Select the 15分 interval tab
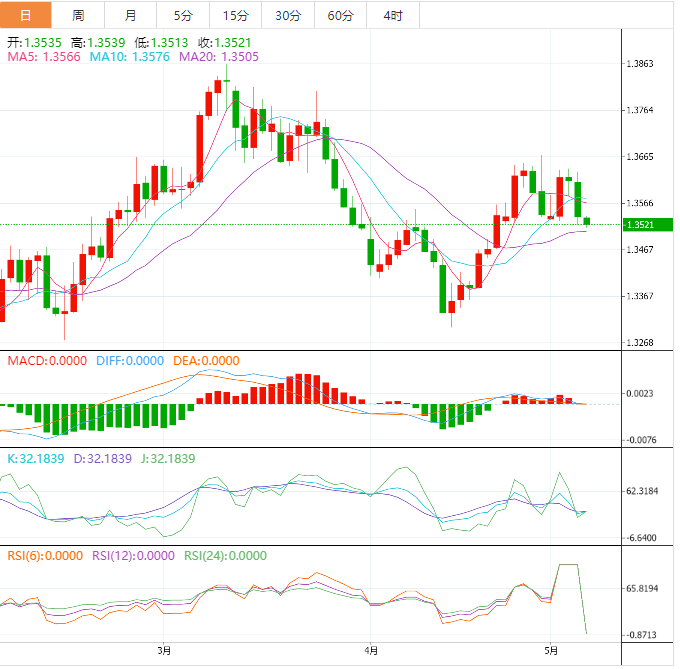 tap(235, 15)
